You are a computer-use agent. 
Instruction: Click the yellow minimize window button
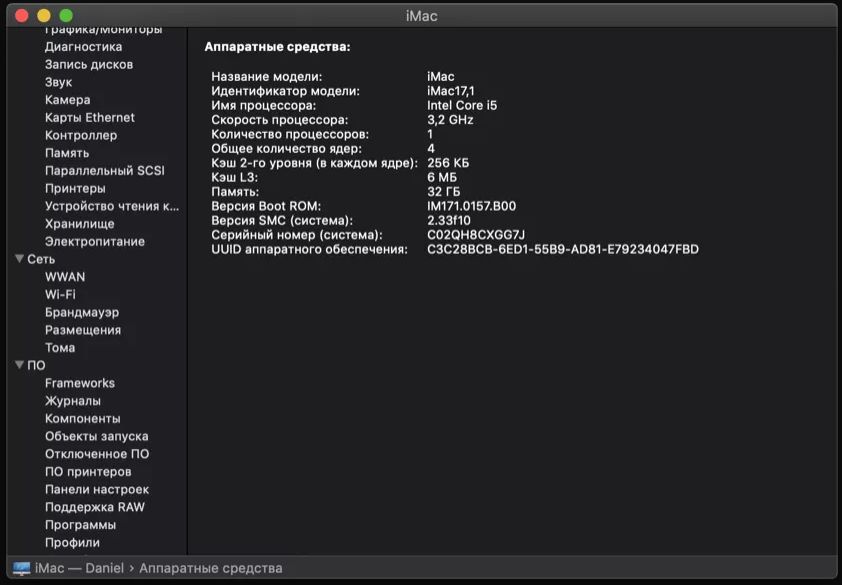pos(43,16)
